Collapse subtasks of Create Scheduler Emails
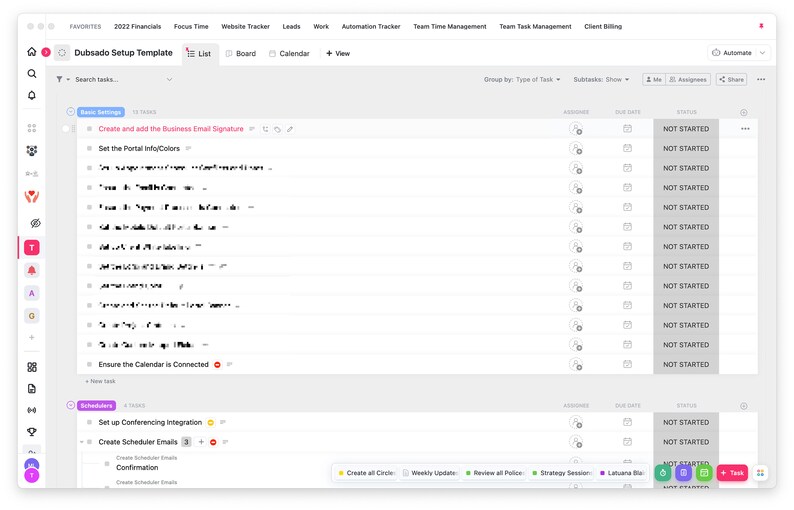This screenshot has width=794, height=510. [x=82, y=442]
